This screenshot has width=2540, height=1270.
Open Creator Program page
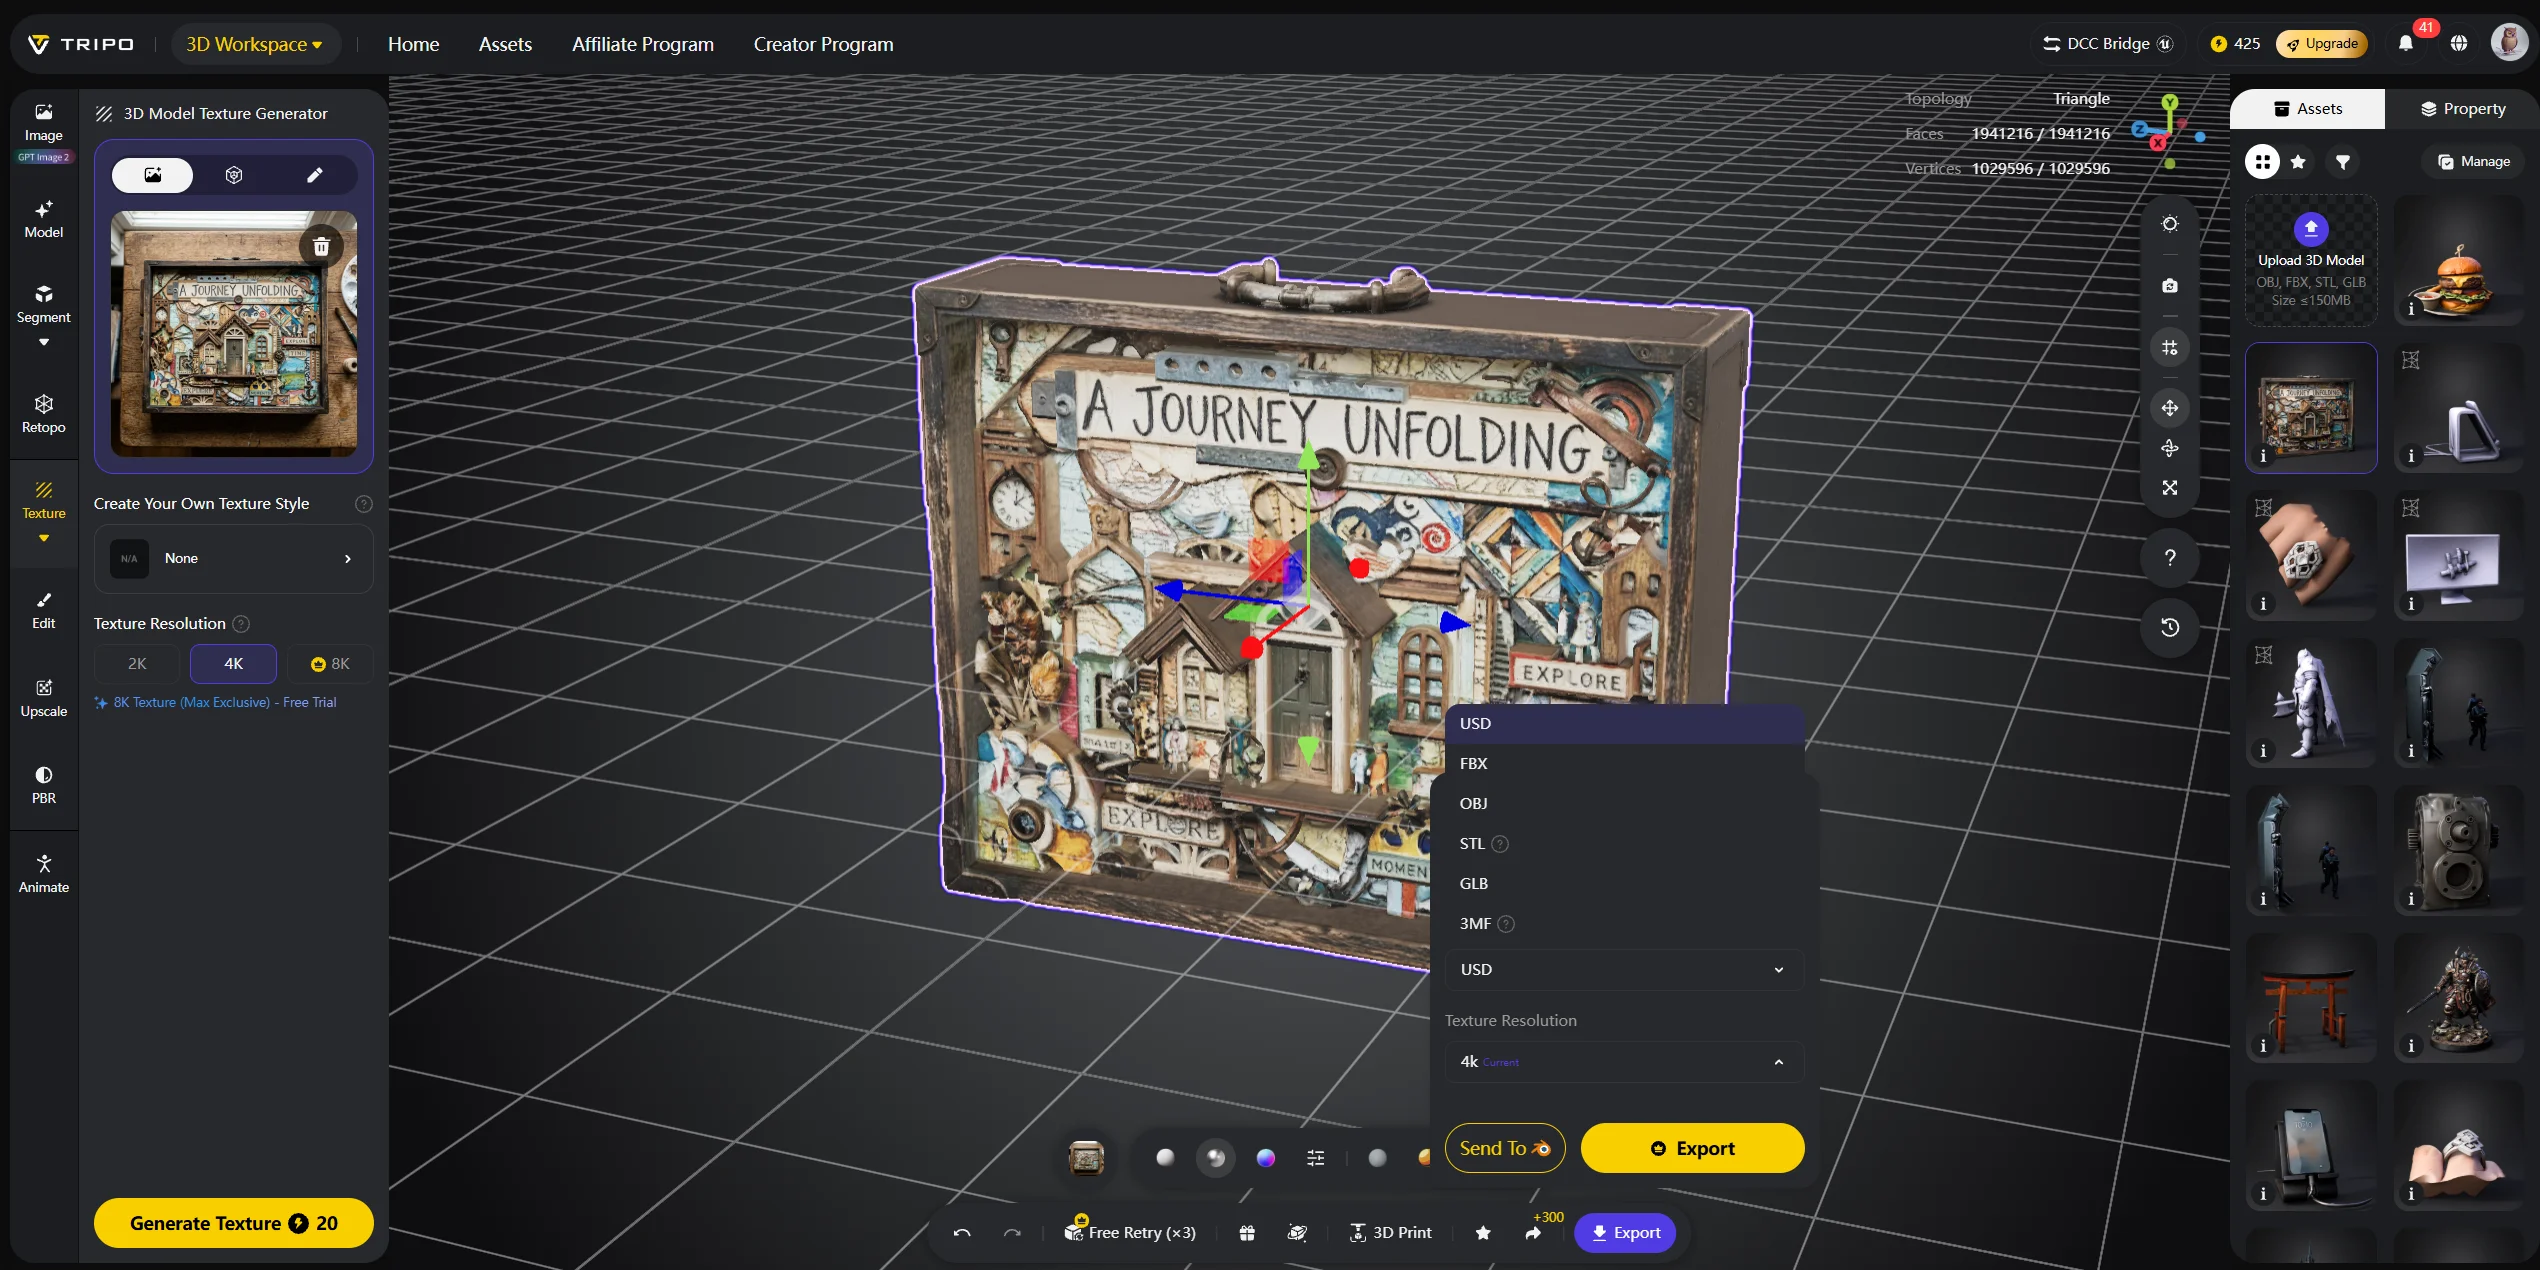[x=823, y=44]
